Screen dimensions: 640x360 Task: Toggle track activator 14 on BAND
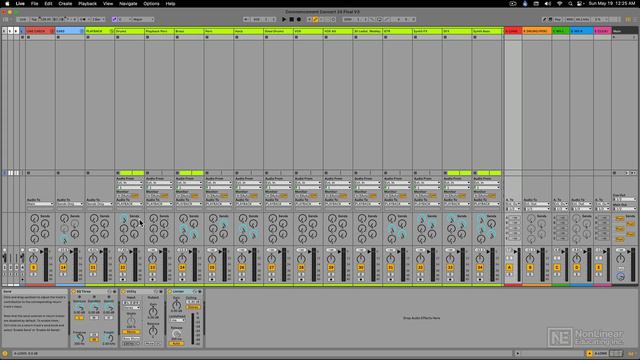[63, 267]
